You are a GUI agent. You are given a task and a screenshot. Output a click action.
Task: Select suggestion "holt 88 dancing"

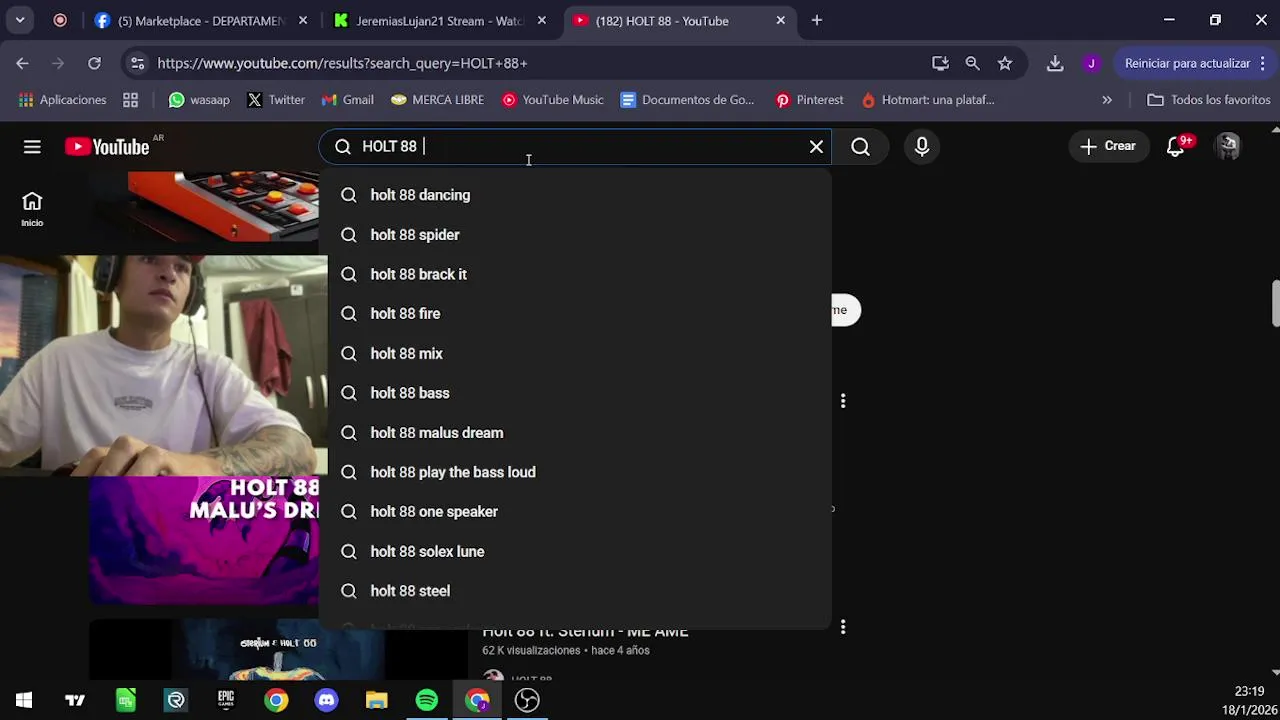tap(575, 195)
